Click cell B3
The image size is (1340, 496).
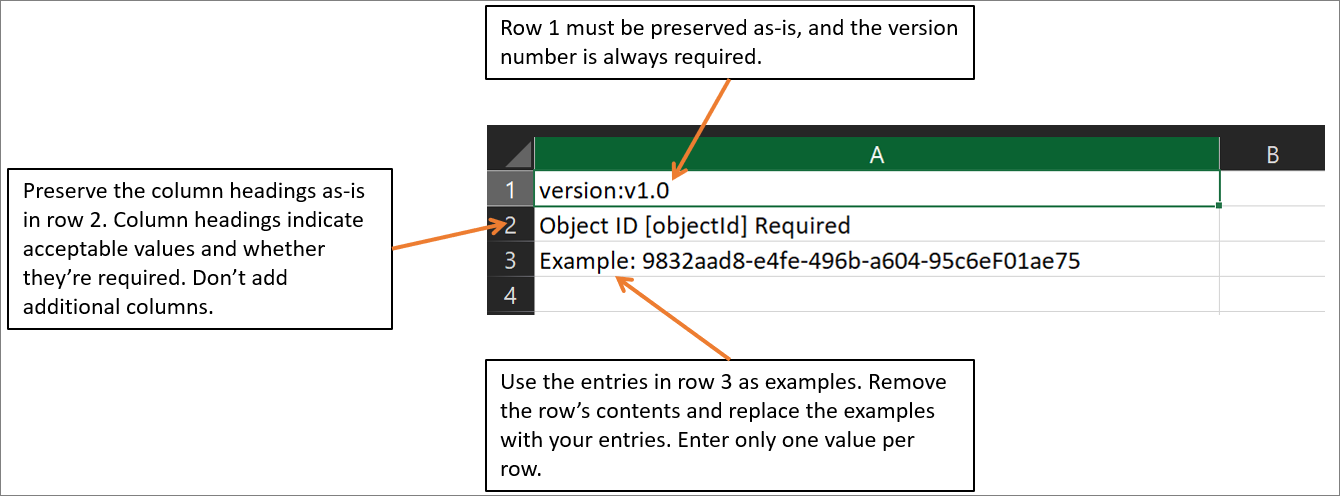point(1272,260)
